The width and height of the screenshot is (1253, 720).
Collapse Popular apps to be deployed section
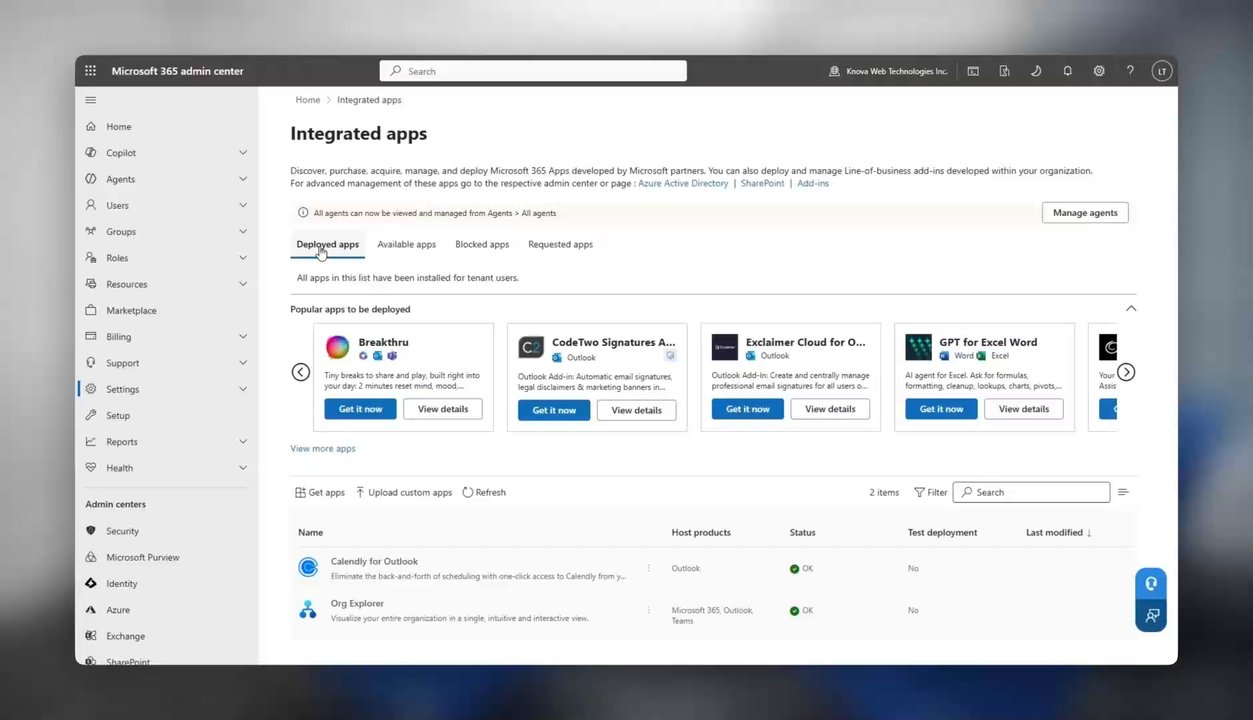pyautogui.click(x=1131, y=308)
